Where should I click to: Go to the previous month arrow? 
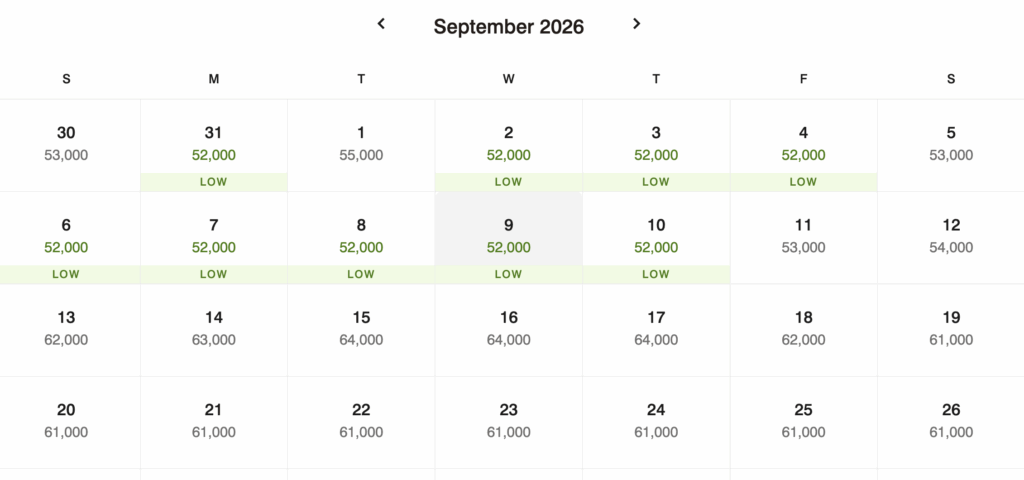coord(381,24)
